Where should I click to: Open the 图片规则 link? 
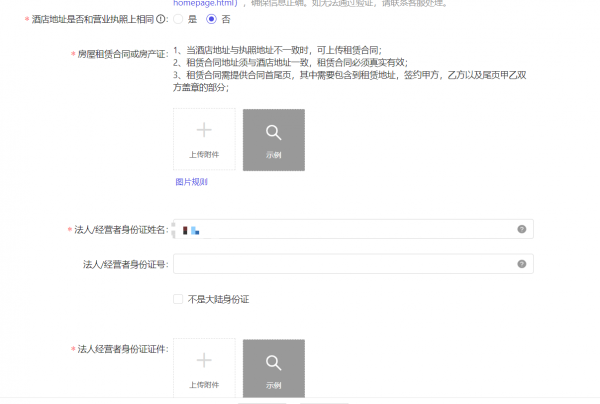point(191,182)
